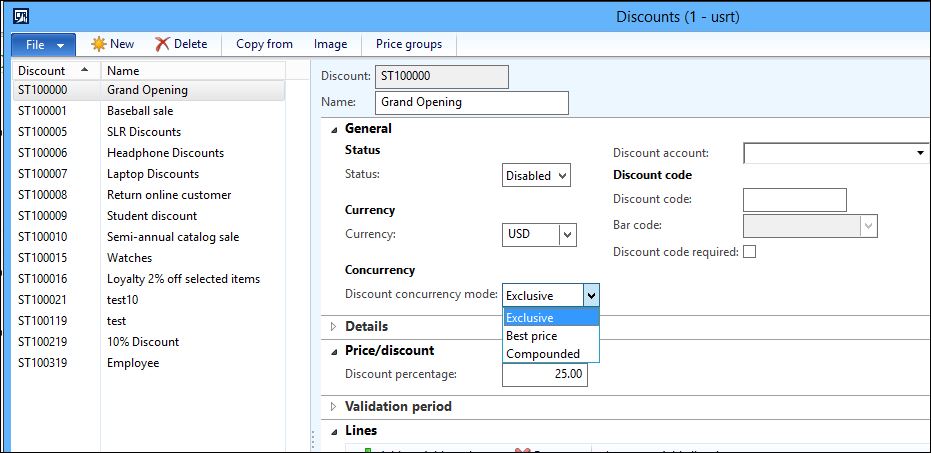Toggle Discount code required checkbox
The width and height of the screenshot is (931, 453).
pyautogui.click(x=749, y=252)
